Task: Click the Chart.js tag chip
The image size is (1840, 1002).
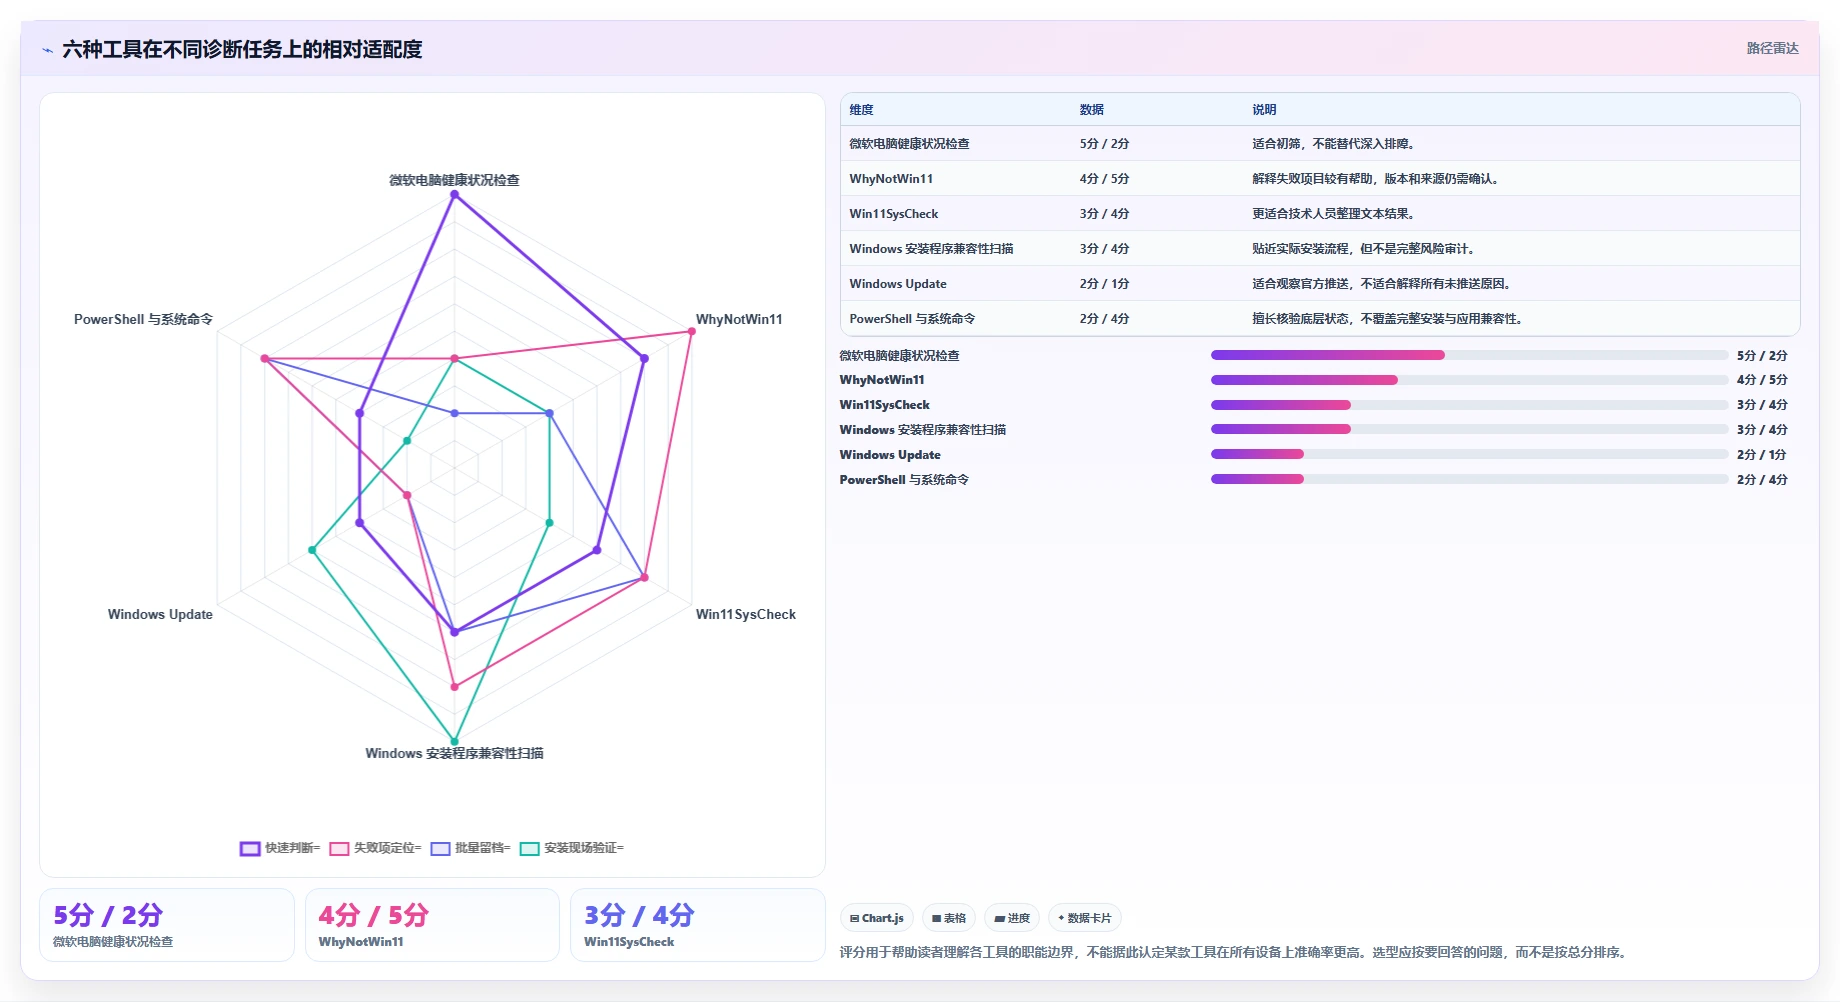Action: pyautogui.click(x=877, y=918)
